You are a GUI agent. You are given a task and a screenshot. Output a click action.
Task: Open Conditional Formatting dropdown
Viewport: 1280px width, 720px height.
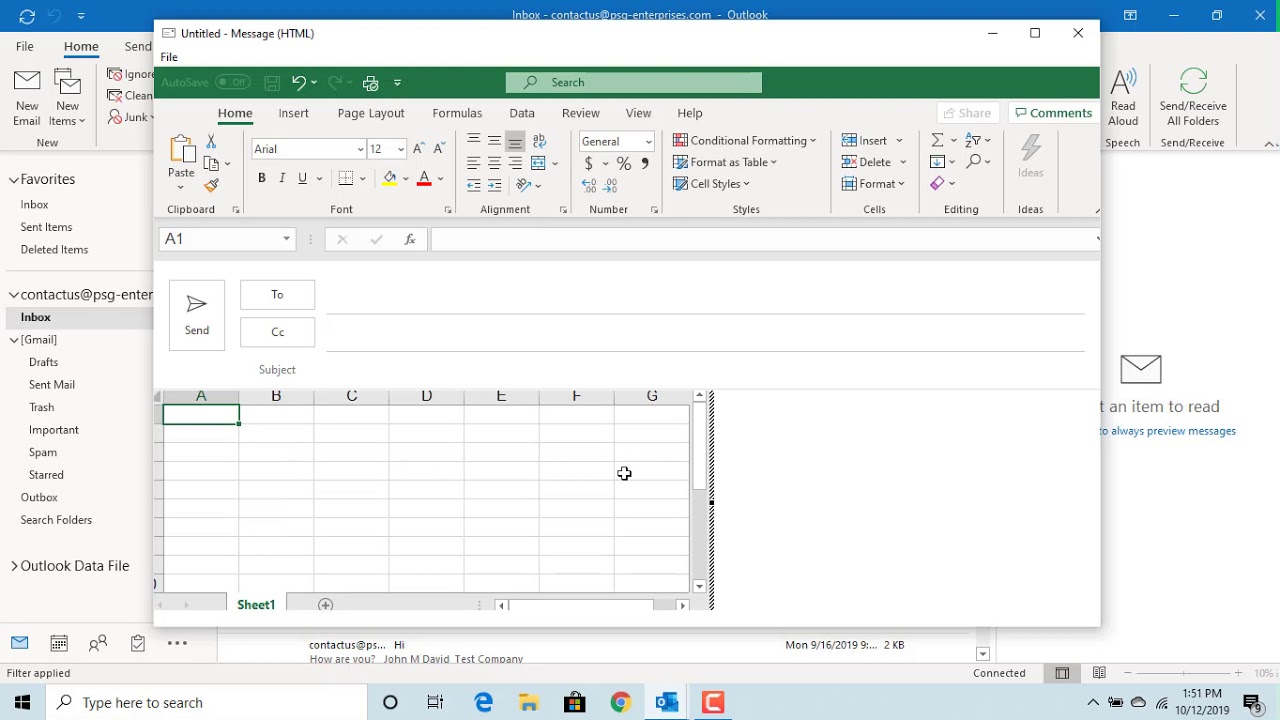tap(744, 140)
